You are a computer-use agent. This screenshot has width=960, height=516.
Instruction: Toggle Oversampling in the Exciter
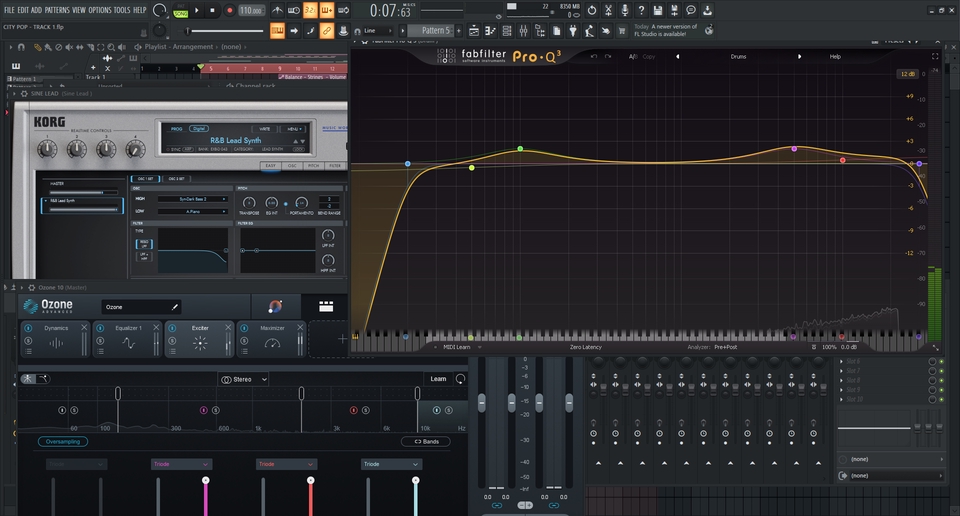(63, 441)
